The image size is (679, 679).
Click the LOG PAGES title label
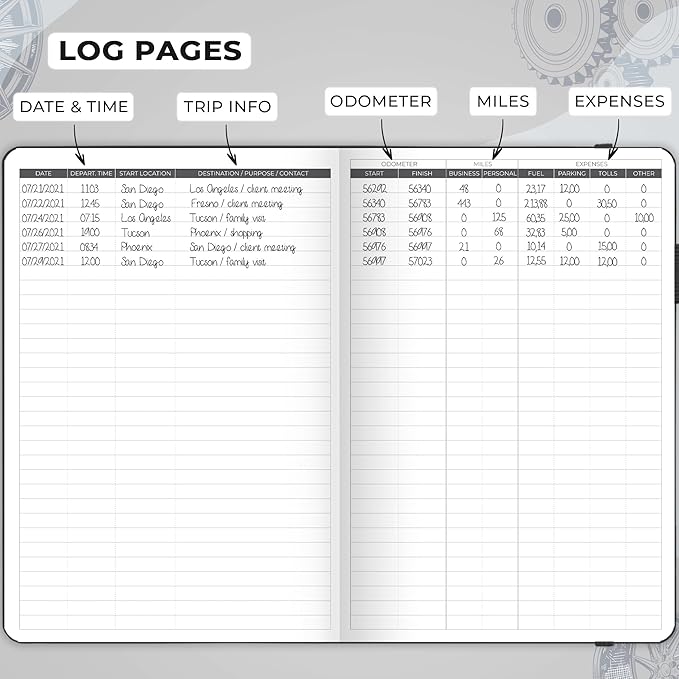149,51
